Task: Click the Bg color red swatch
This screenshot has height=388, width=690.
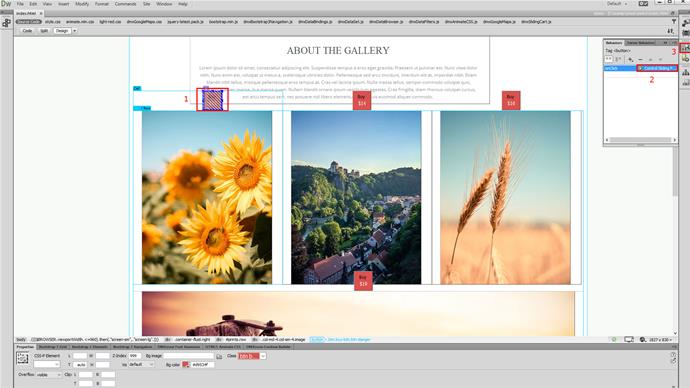Action: [186, 365]
